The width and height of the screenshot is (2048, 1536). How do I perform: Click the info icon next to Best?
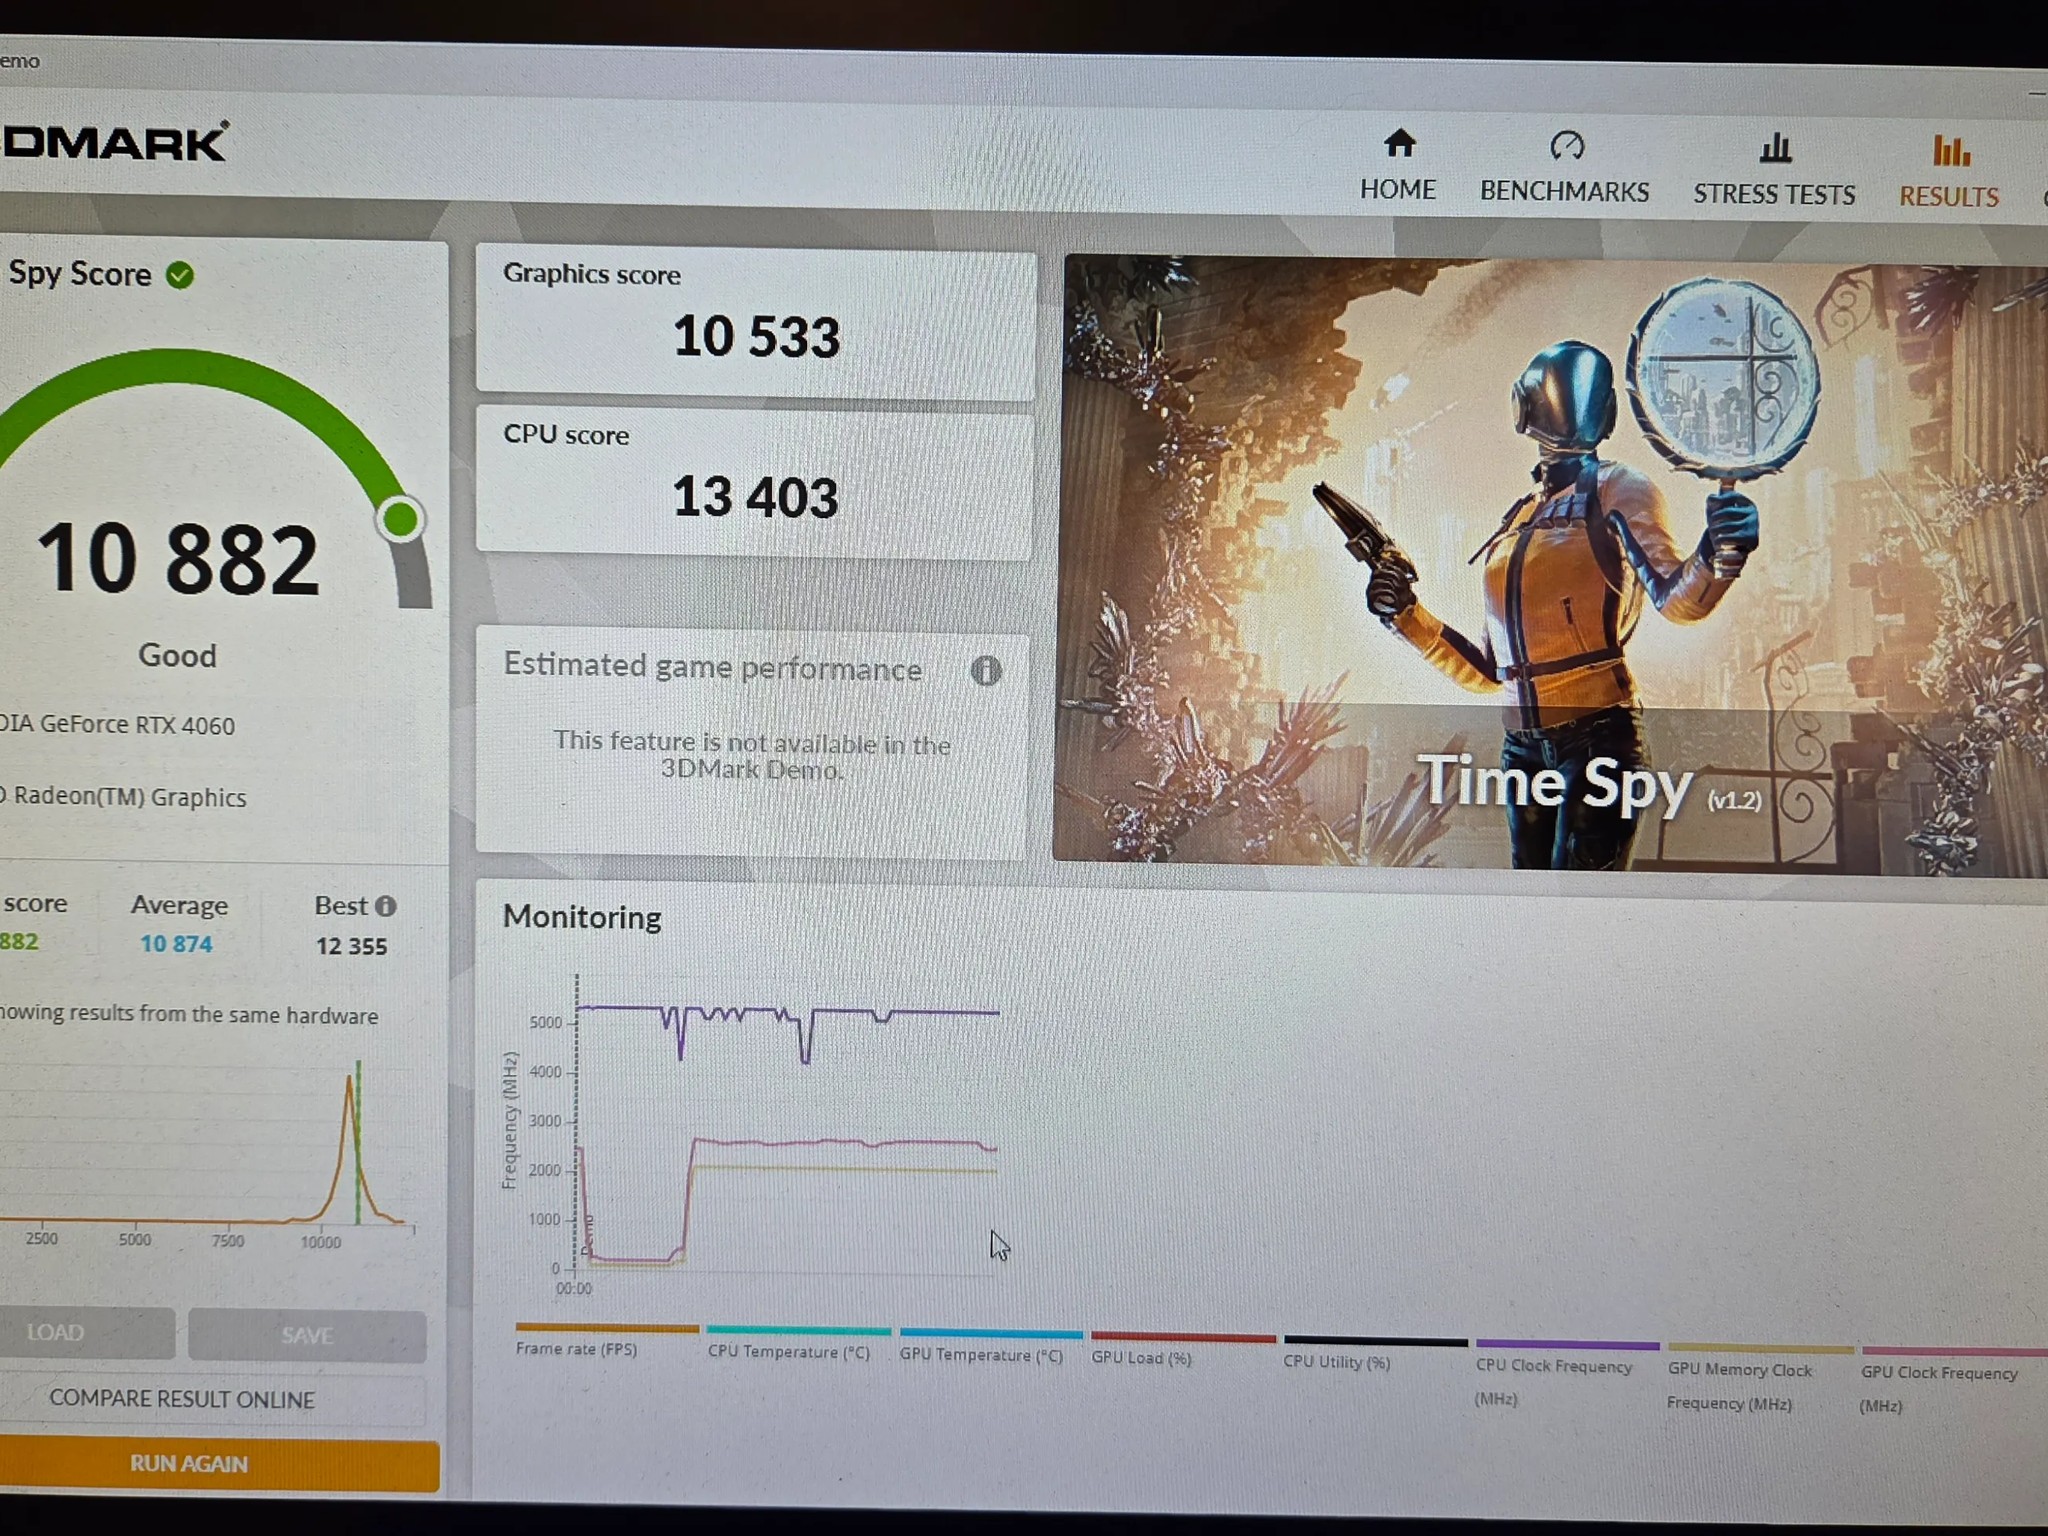tap(386, 906)
